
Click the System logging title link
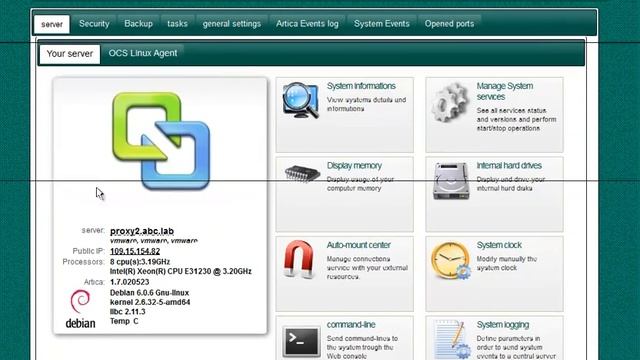click(x=503, y=325)
